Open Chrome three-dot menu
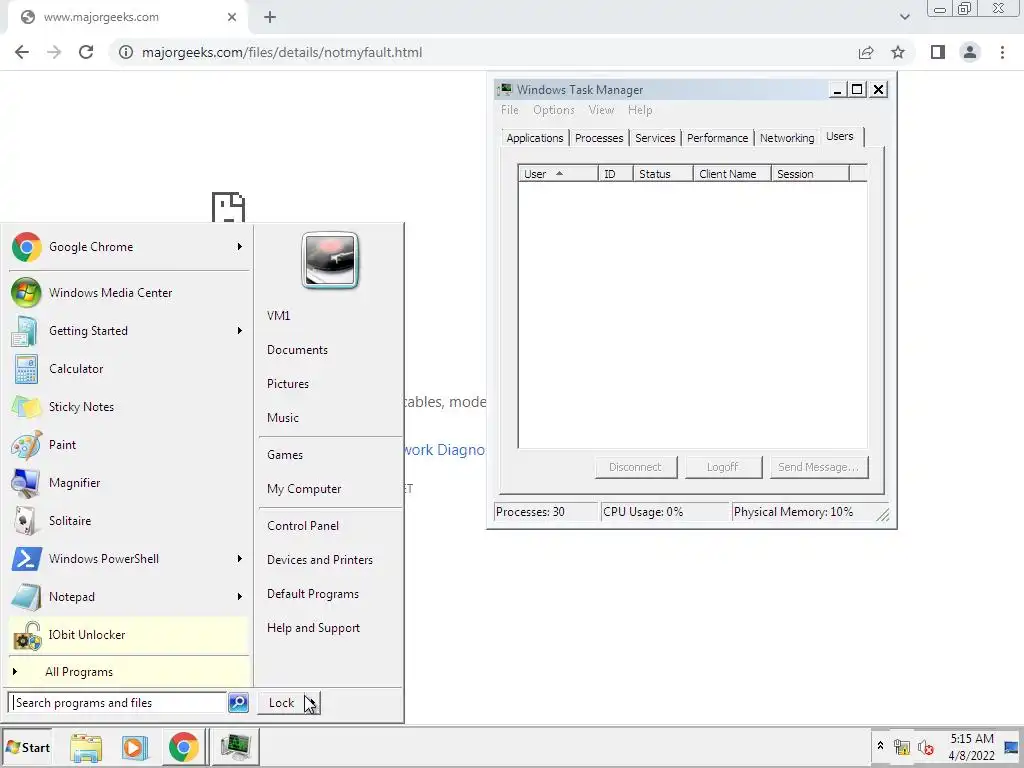Screen dimensions: 1024x768 point(1002,52)
